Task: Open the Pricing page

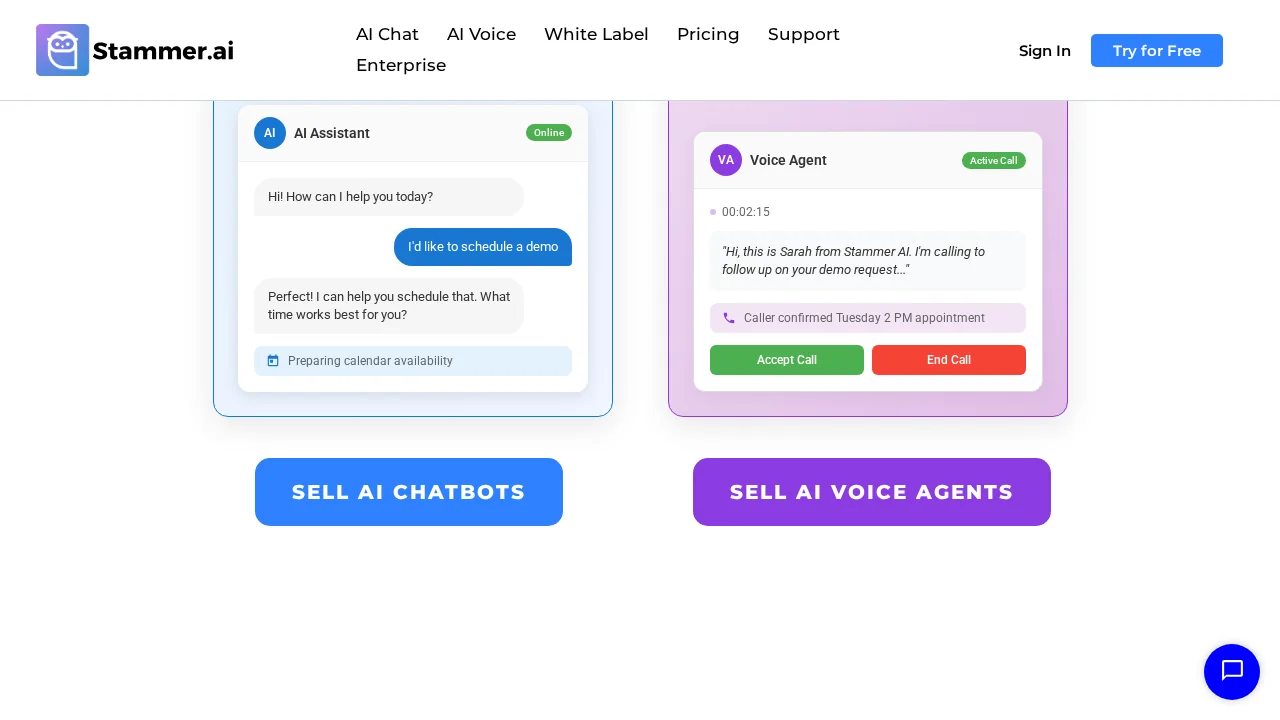Action: 708,34
